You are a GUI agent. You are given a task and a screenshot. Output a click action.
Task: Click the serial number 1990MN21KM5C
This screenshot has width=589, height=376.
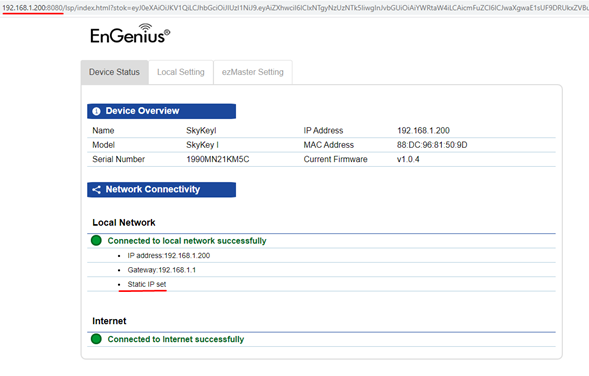pos(217,159)
